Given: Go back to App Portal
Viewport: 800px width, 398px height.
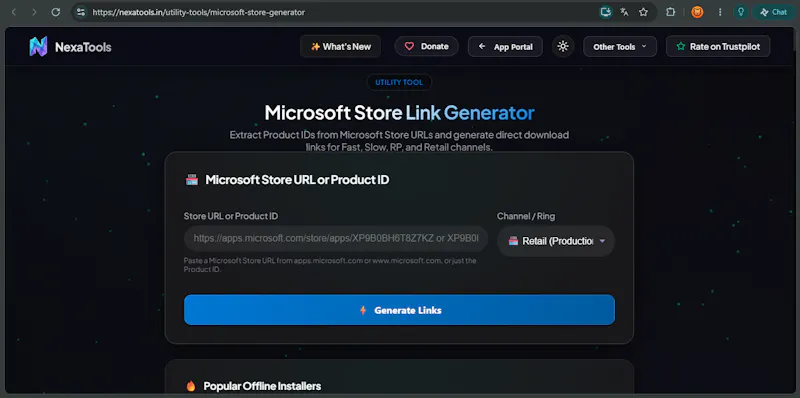Looking at the screenshot, I should (x=505, y=46).
